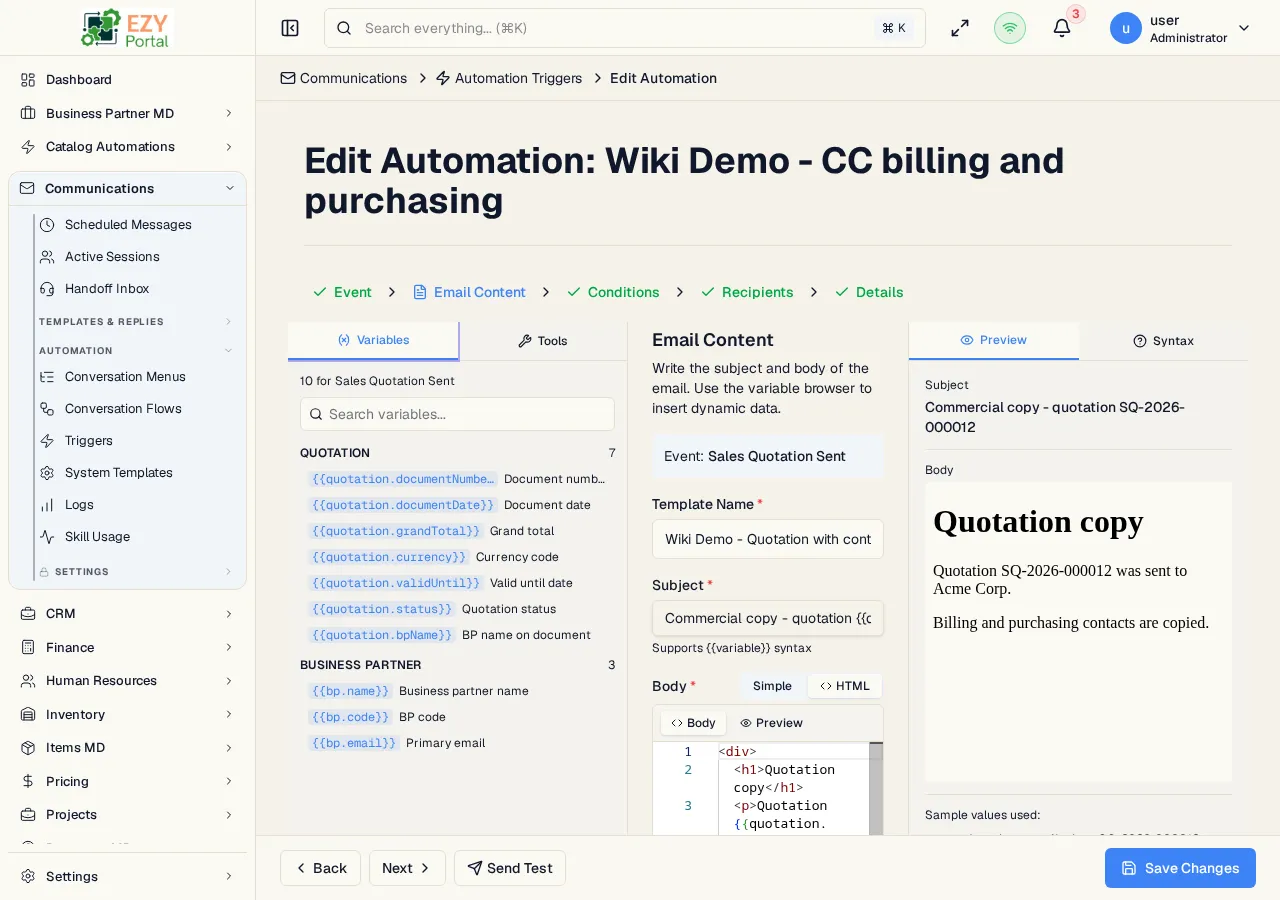Select the Body code view toggle

[x=693, y=723]
